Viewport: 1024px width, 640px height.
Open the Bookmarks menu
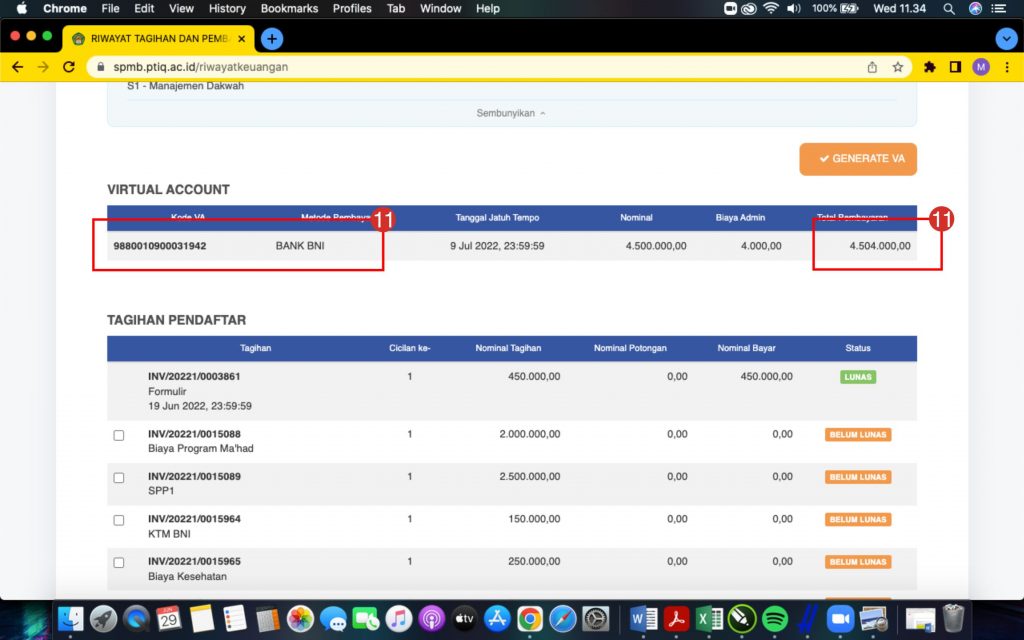tap(289, 8)
